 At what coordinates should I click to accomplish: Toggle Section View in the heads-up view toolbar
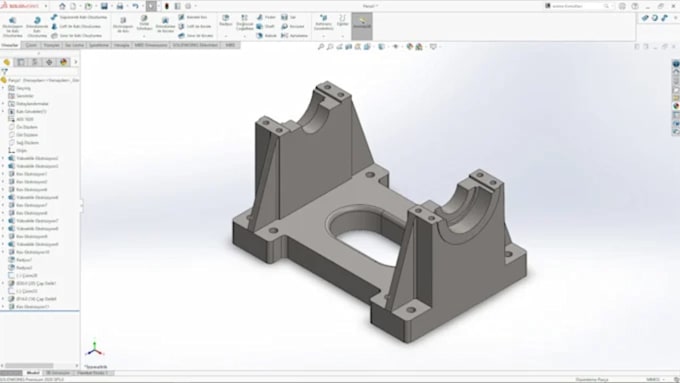pos(349,46)
